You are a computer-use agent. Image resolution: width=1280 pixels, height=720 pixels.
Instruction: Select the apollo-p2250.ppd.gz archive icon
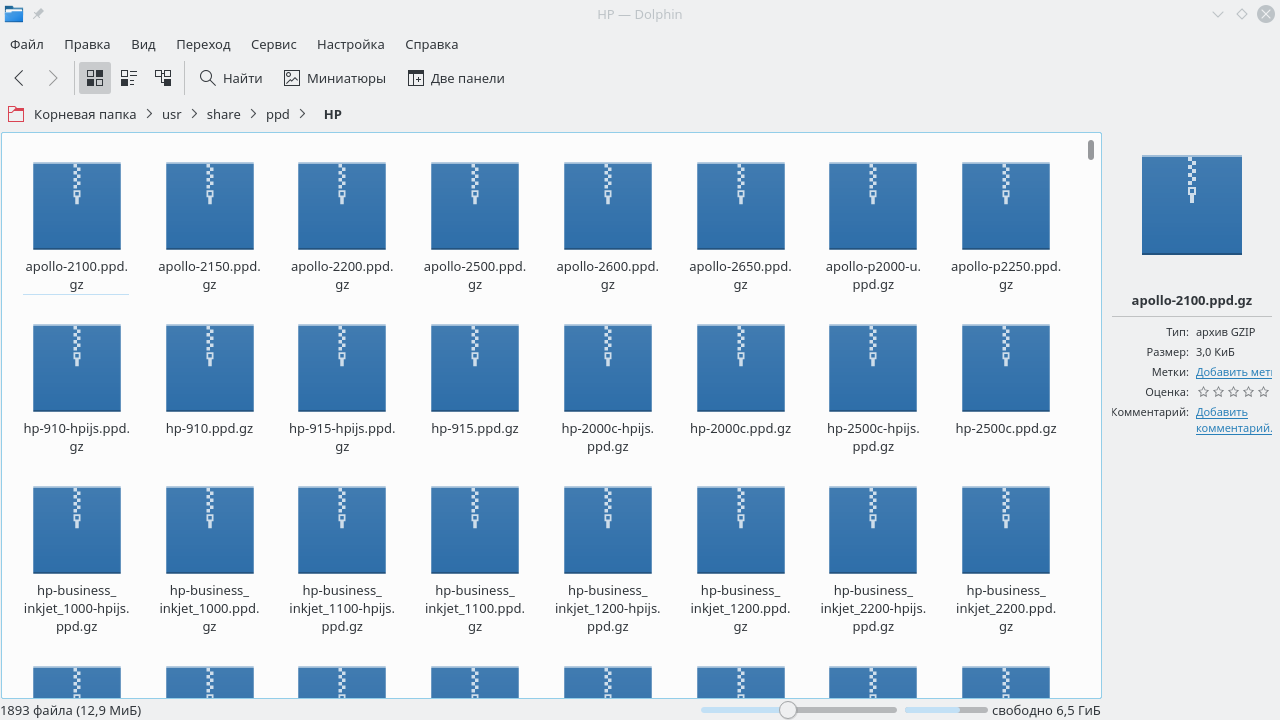1006,205
